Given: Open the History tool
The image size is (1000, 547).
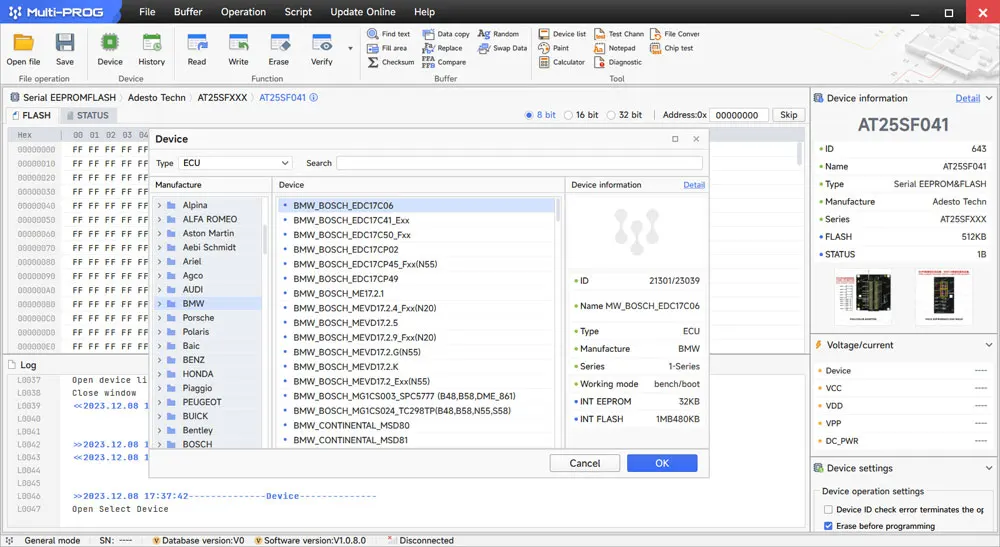Looking at the screenshot, I should [152, 43].
